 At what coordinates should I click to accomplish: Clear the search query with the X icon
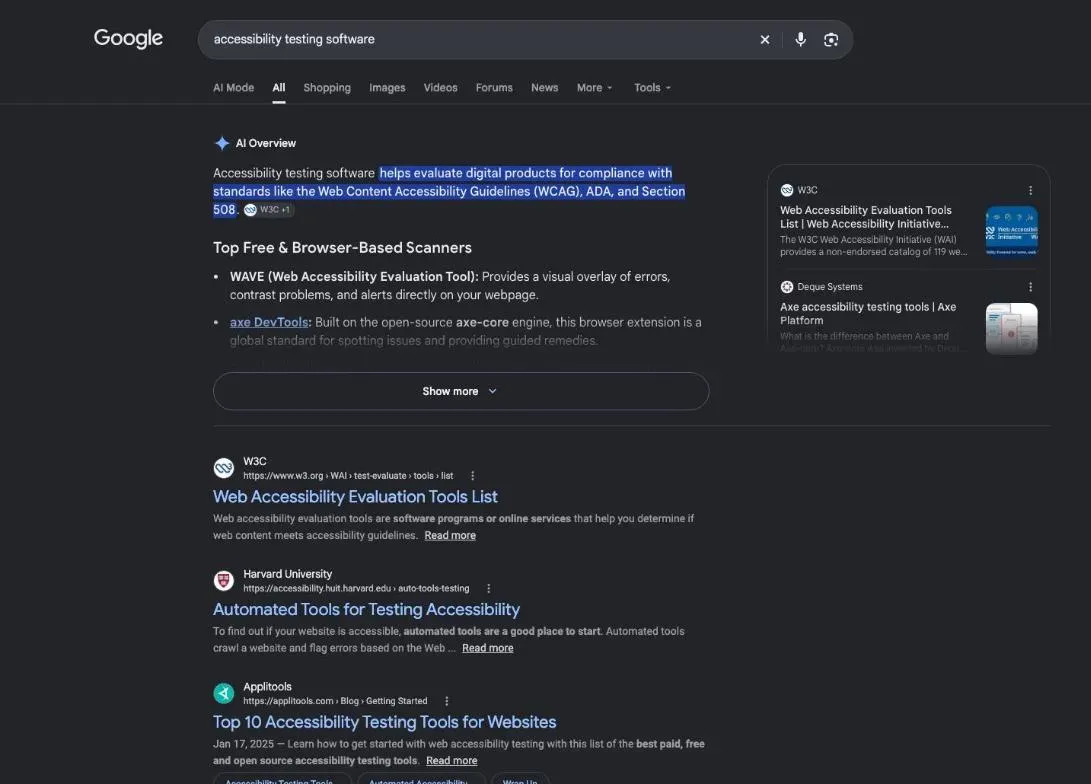765,40
